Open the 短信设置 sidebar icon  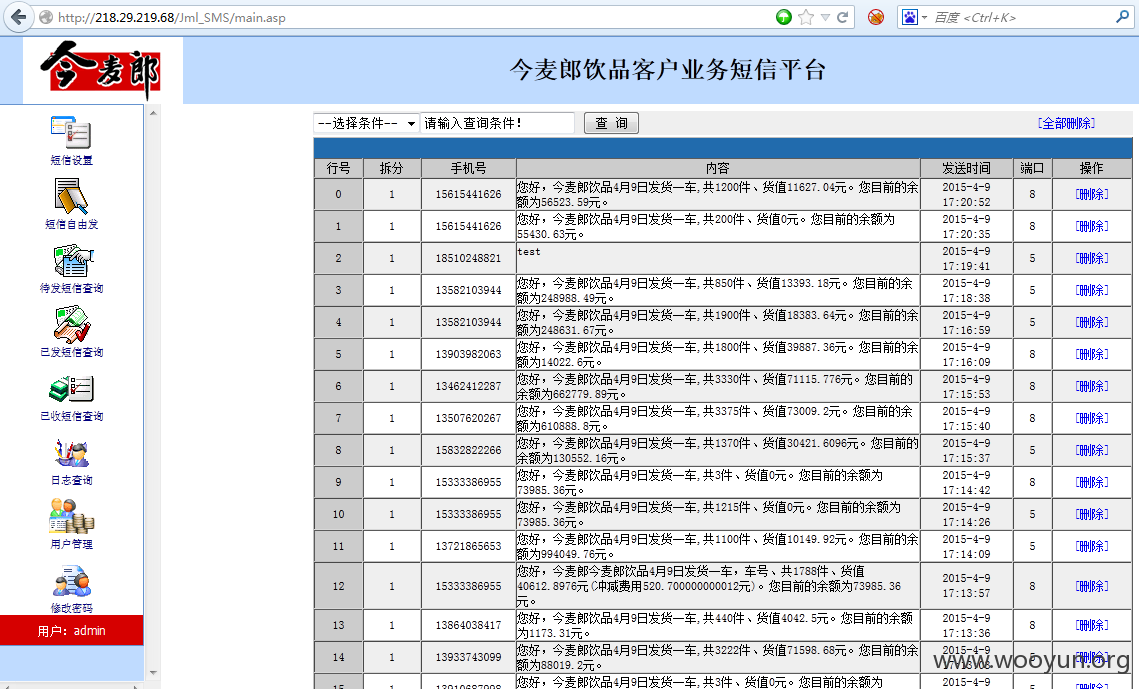pos(71,133)
